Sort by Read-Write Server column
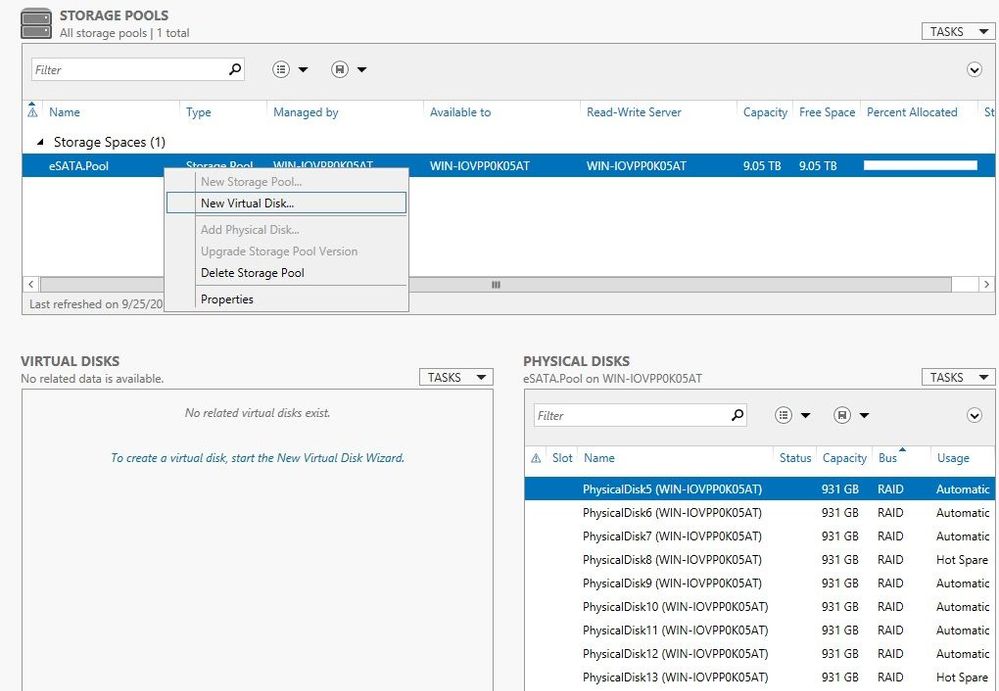Screen dimensions: 999x691 click(x=634, y=112)
